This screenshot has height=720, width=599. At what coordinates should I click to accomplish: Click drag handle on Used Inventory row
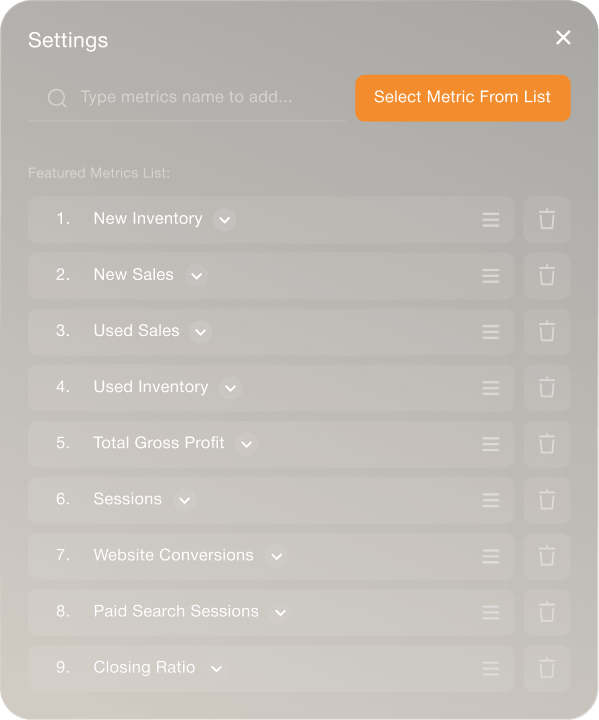click(491, 388)
